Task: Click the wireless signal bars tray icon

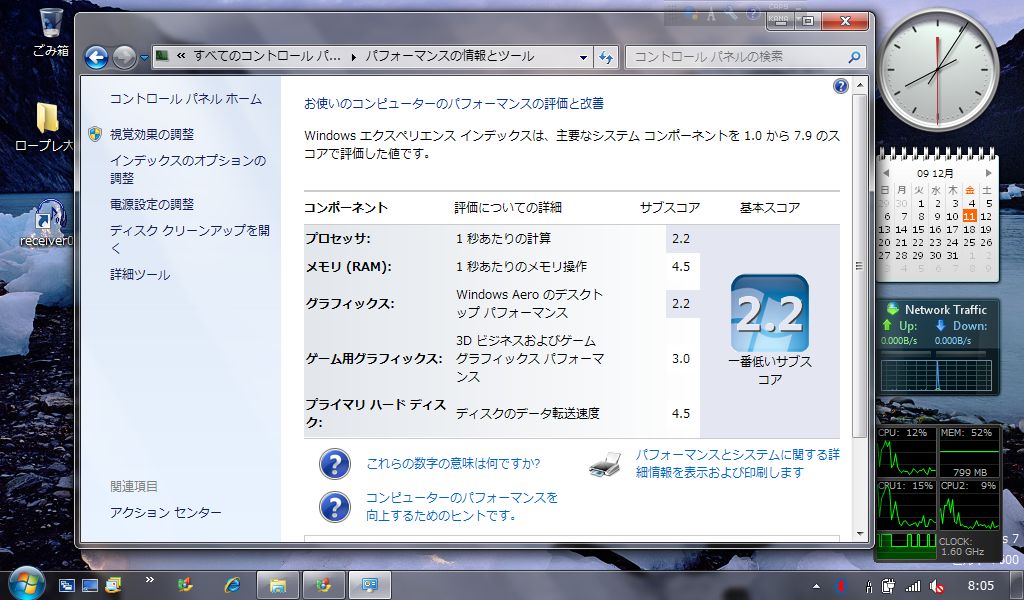Action: (x=913, y=586)
